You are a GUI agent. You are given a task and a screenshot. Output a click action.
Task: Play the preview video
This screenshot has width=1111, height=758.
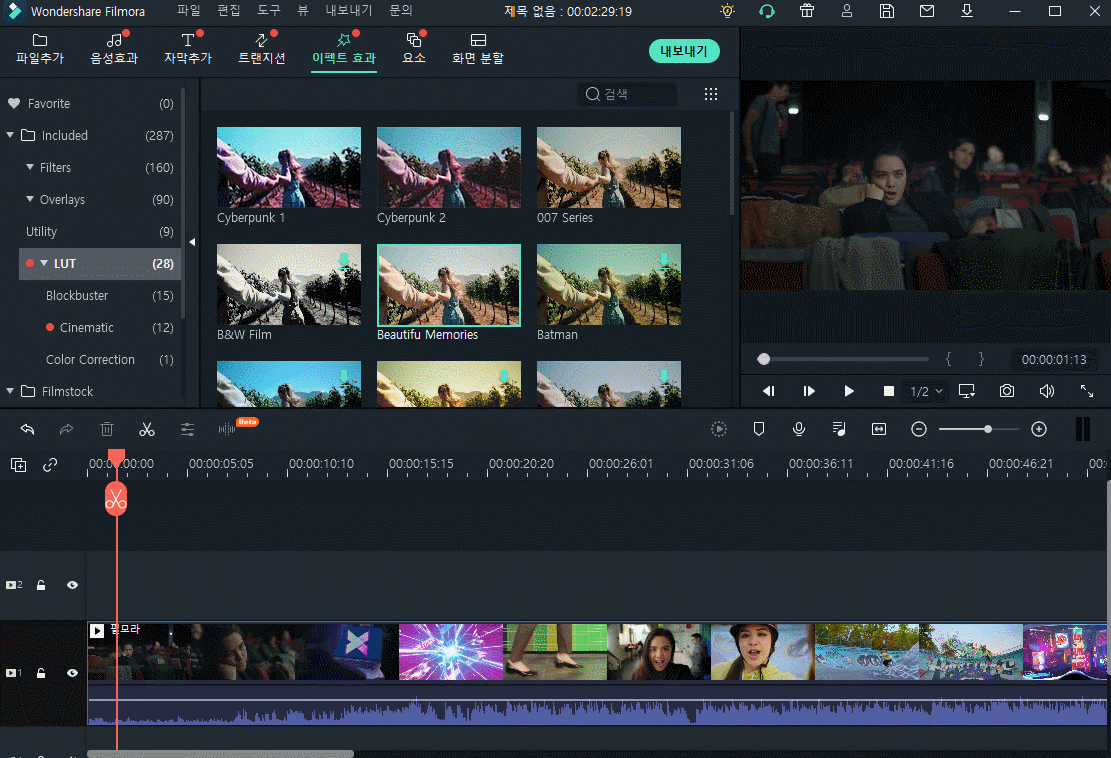click(x=848, y=391)
